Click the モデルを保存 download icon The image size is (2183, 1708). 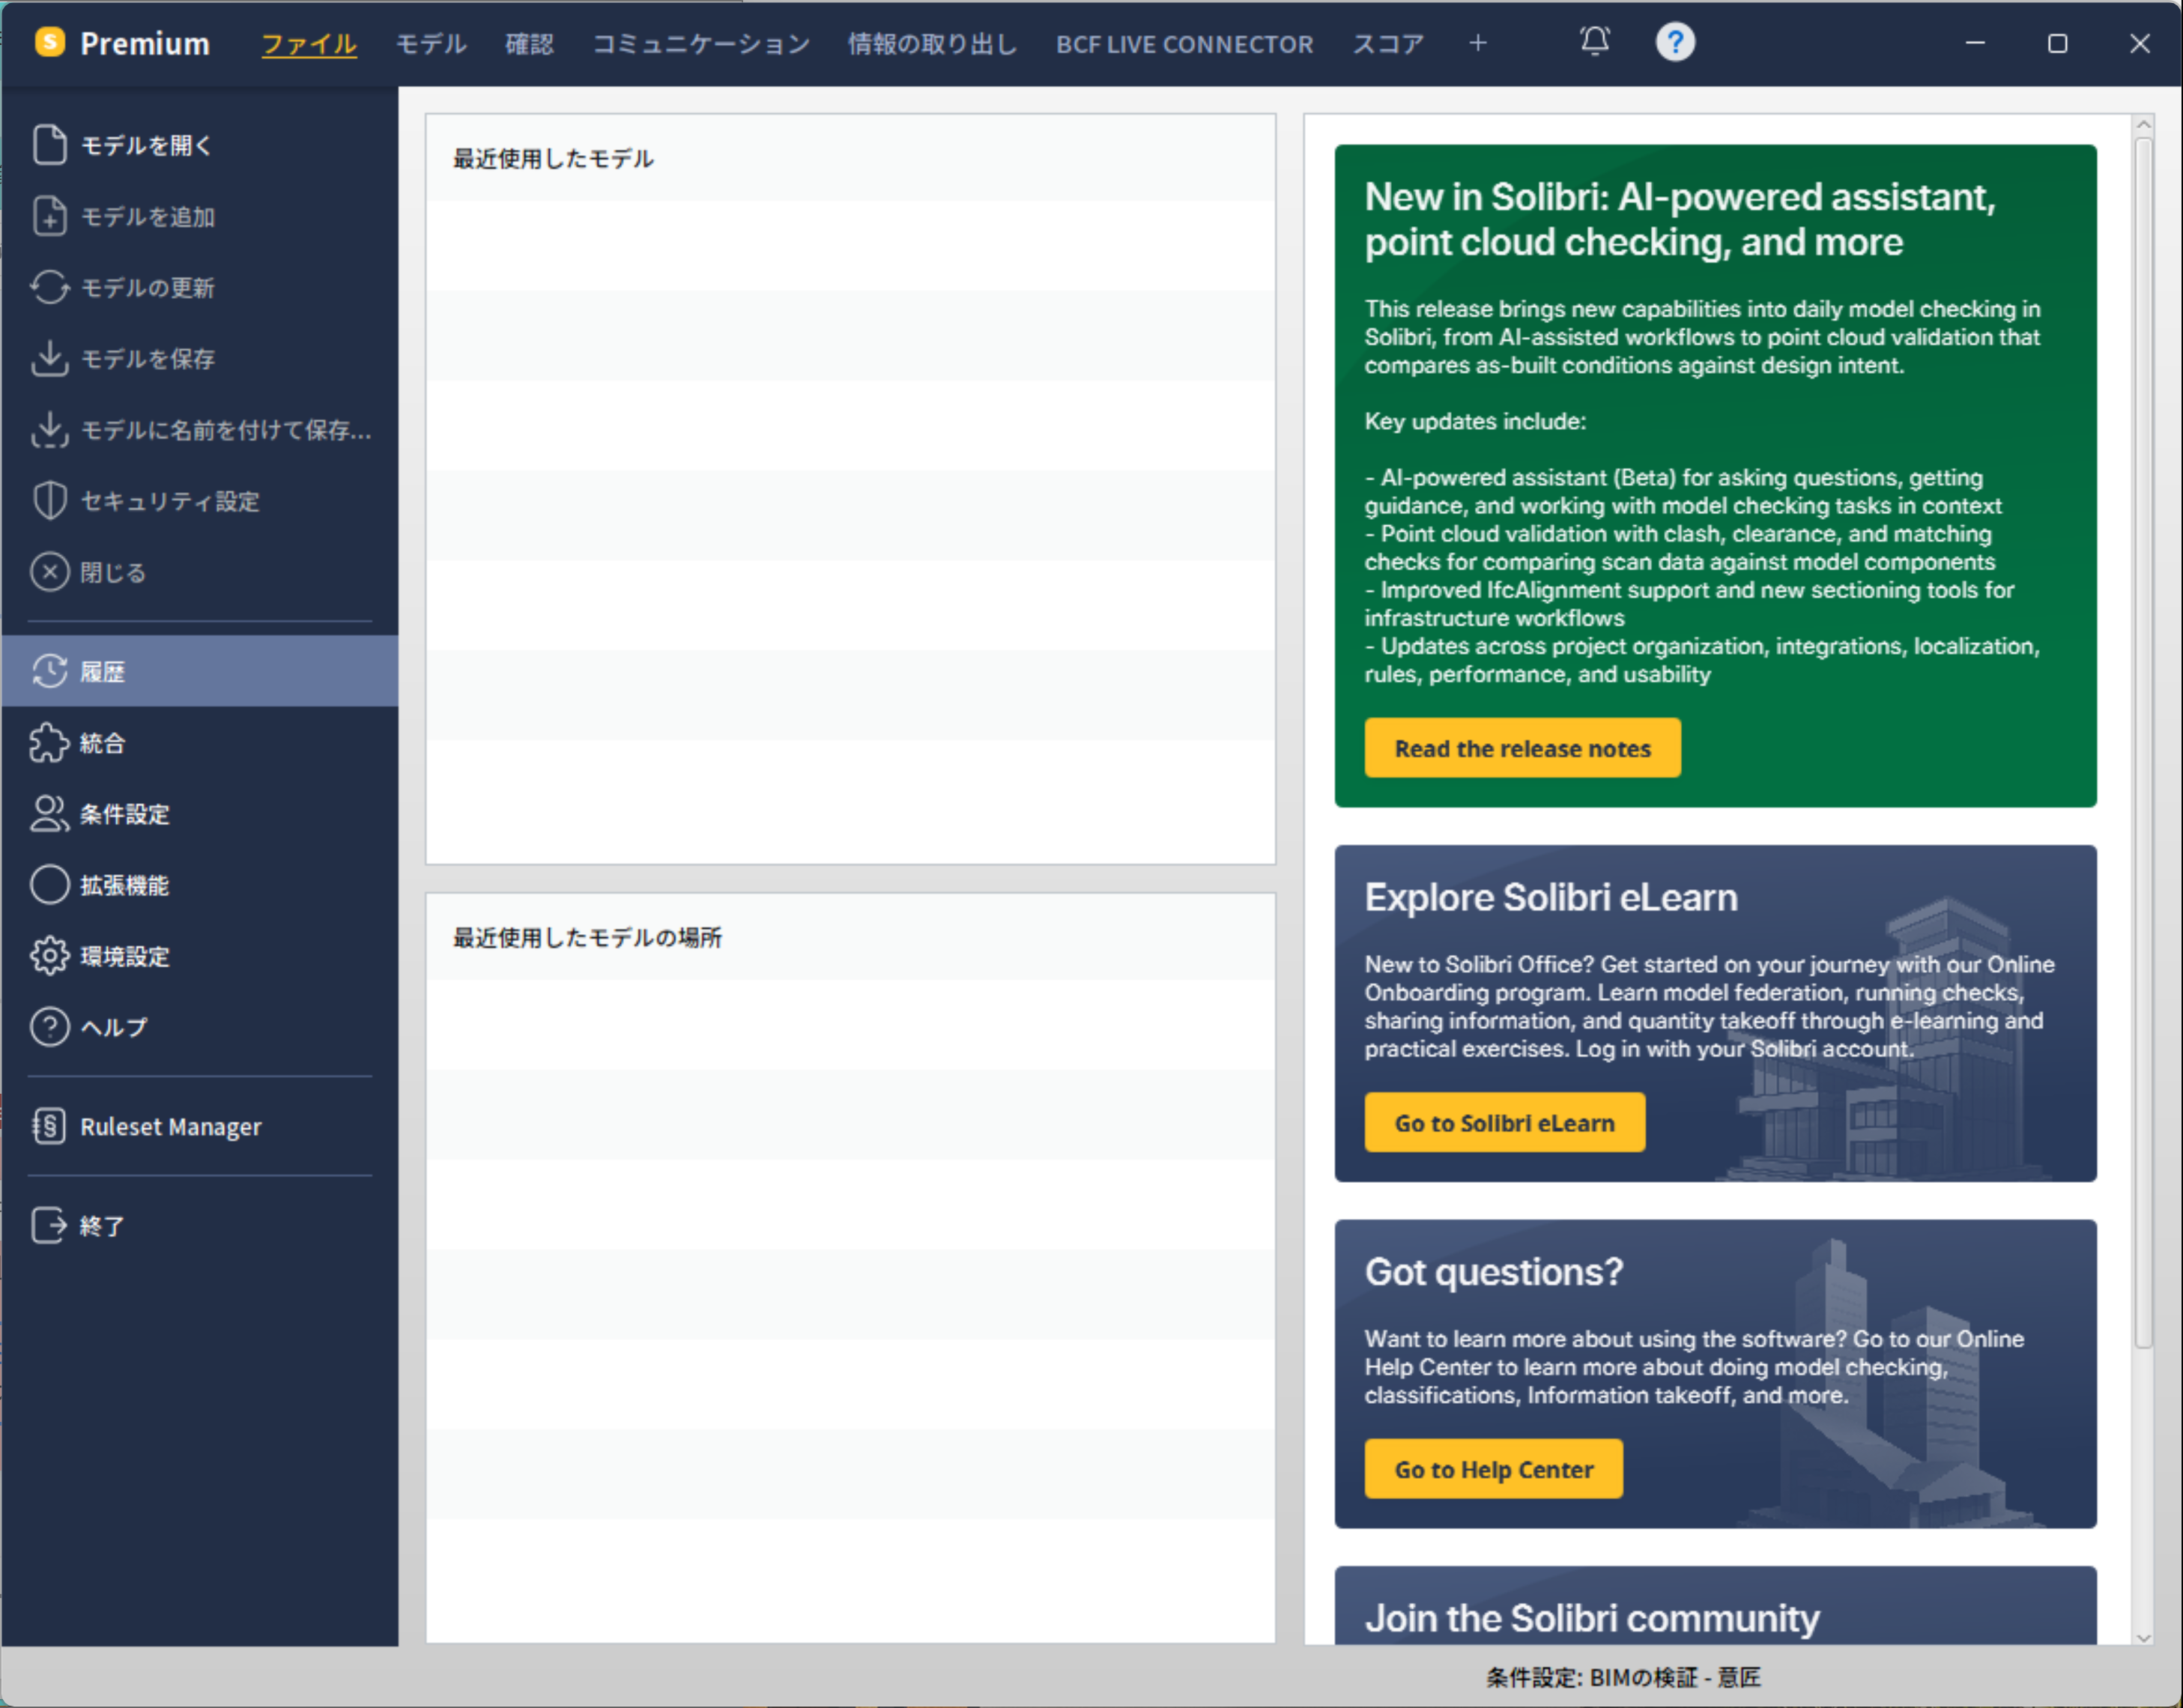[x=49, y=358]
